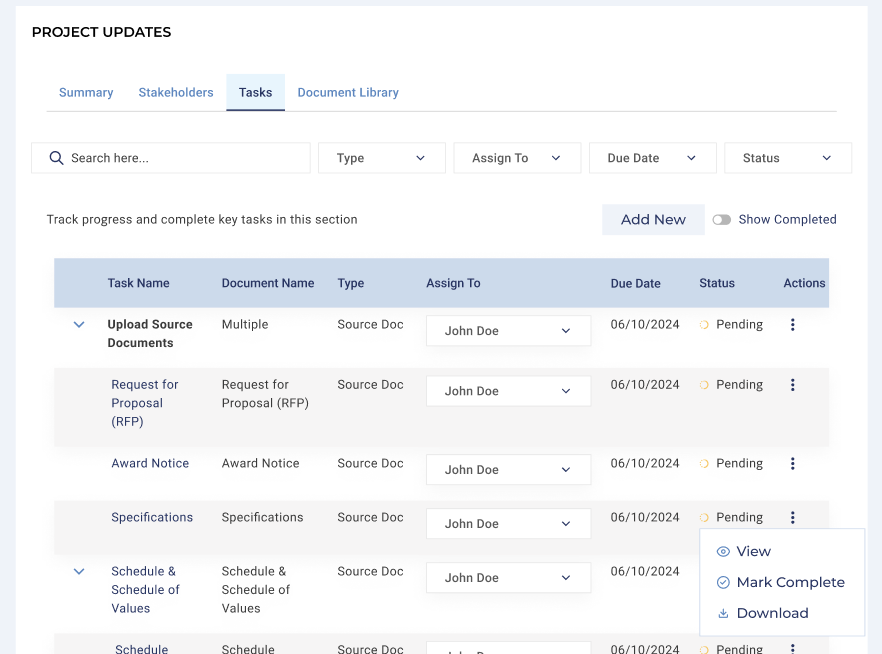The image size is (882, 654).
Task: Open the Type filter dropdown
Action: pyautogui.click(x=381, y=158)
